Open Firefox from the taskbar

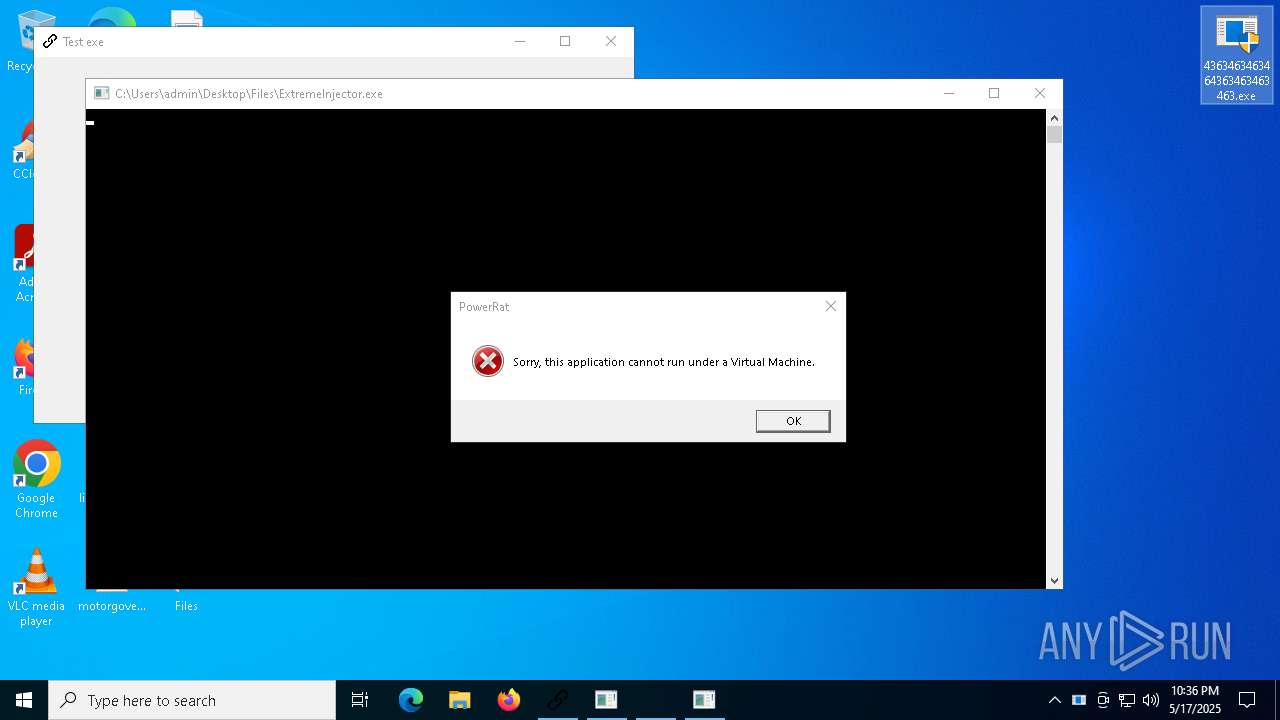pos(509,700)
